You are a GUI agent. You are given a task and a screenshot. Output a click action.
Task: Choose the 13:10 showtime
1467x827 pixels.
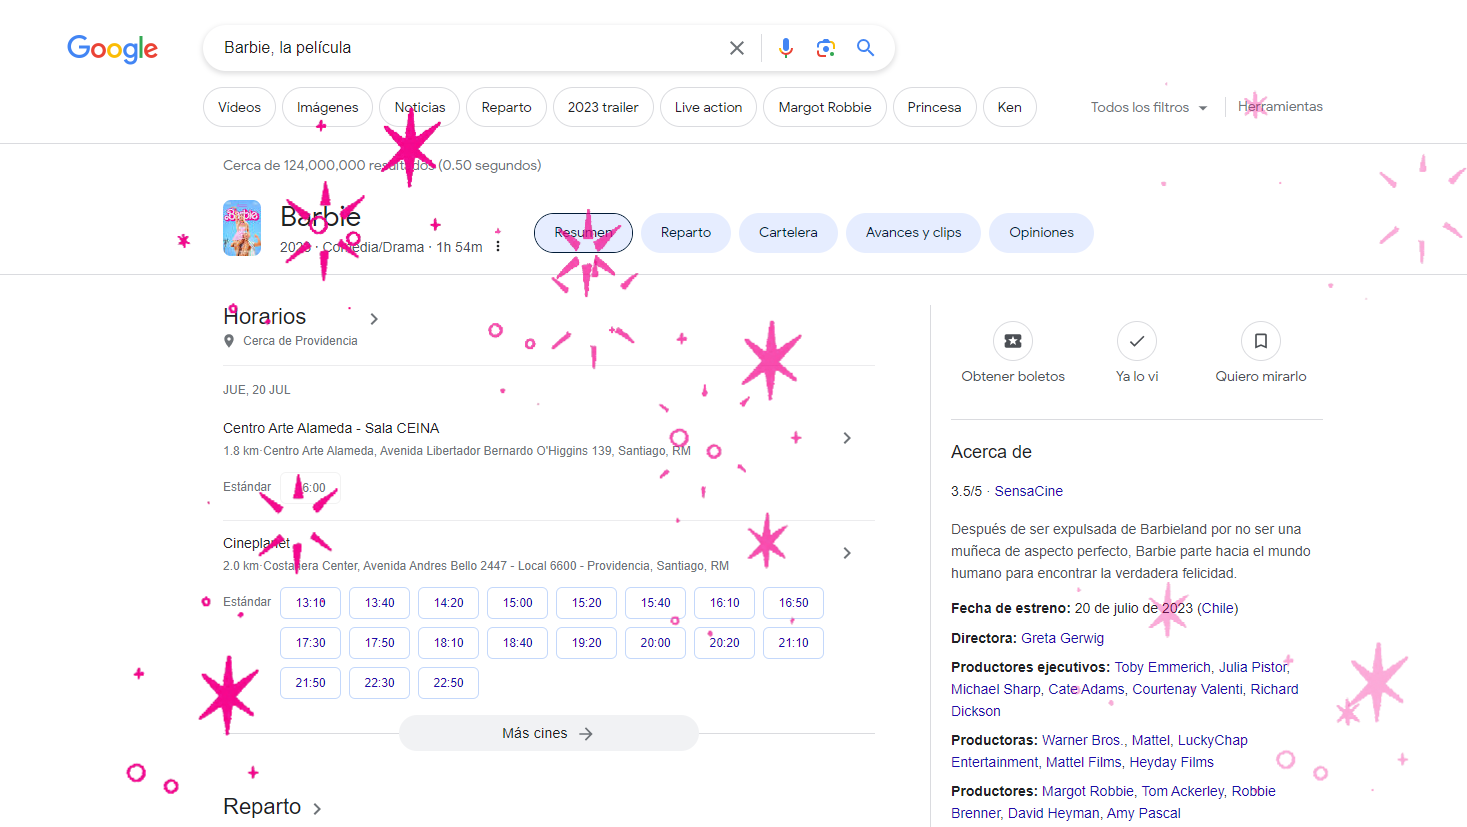click(x=311, y=603)
